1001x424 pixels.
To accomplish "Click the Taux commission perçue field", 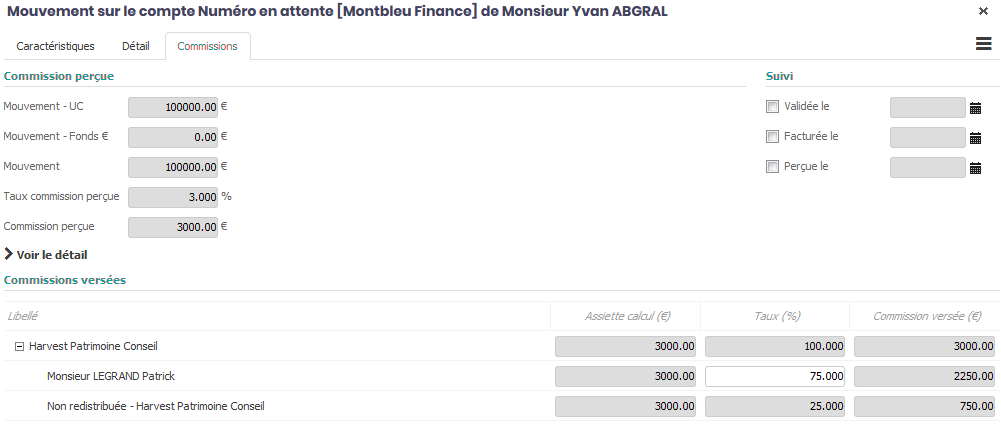I will [x=174, y=197].
